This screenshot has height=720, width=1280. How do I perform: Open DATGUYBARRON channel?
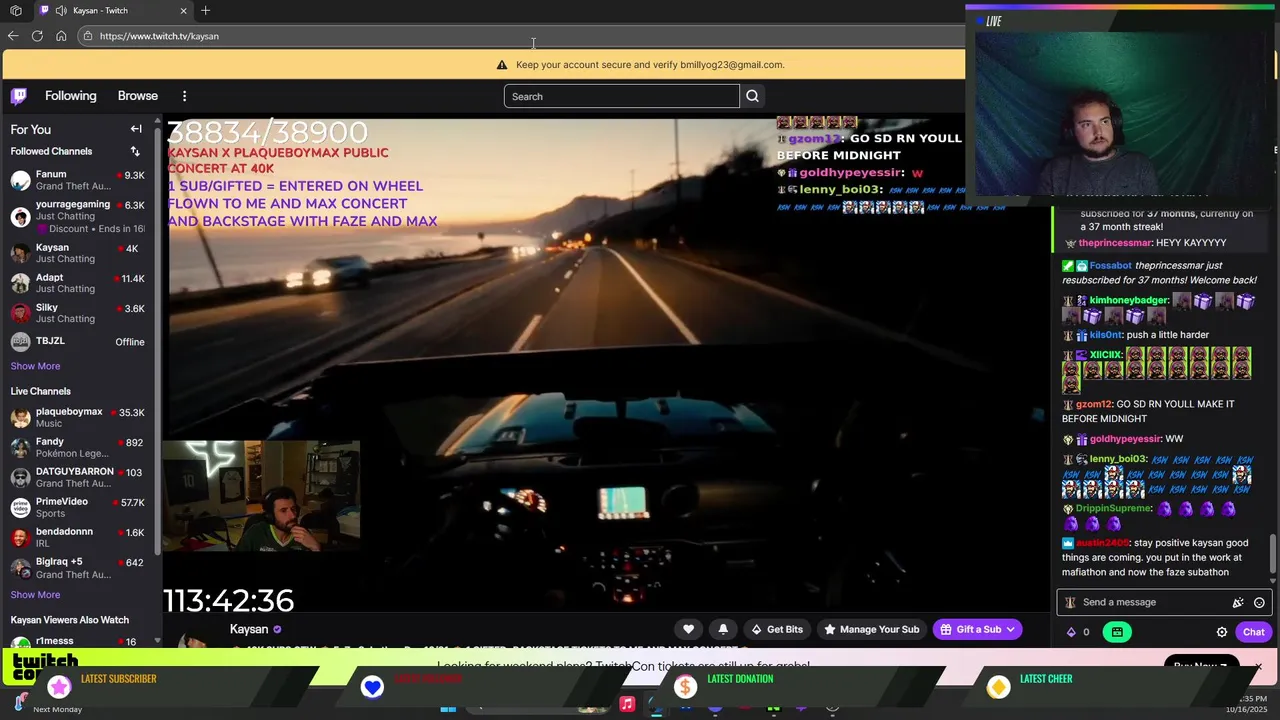pos(77,477)
